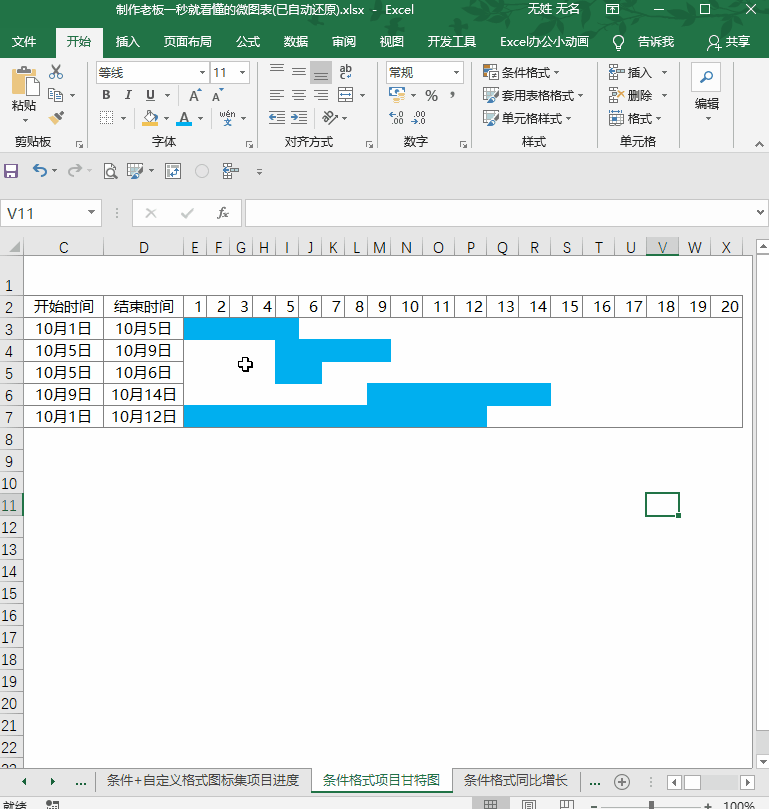
Task: Select the Format Painter brush
Action: (56, 118)
